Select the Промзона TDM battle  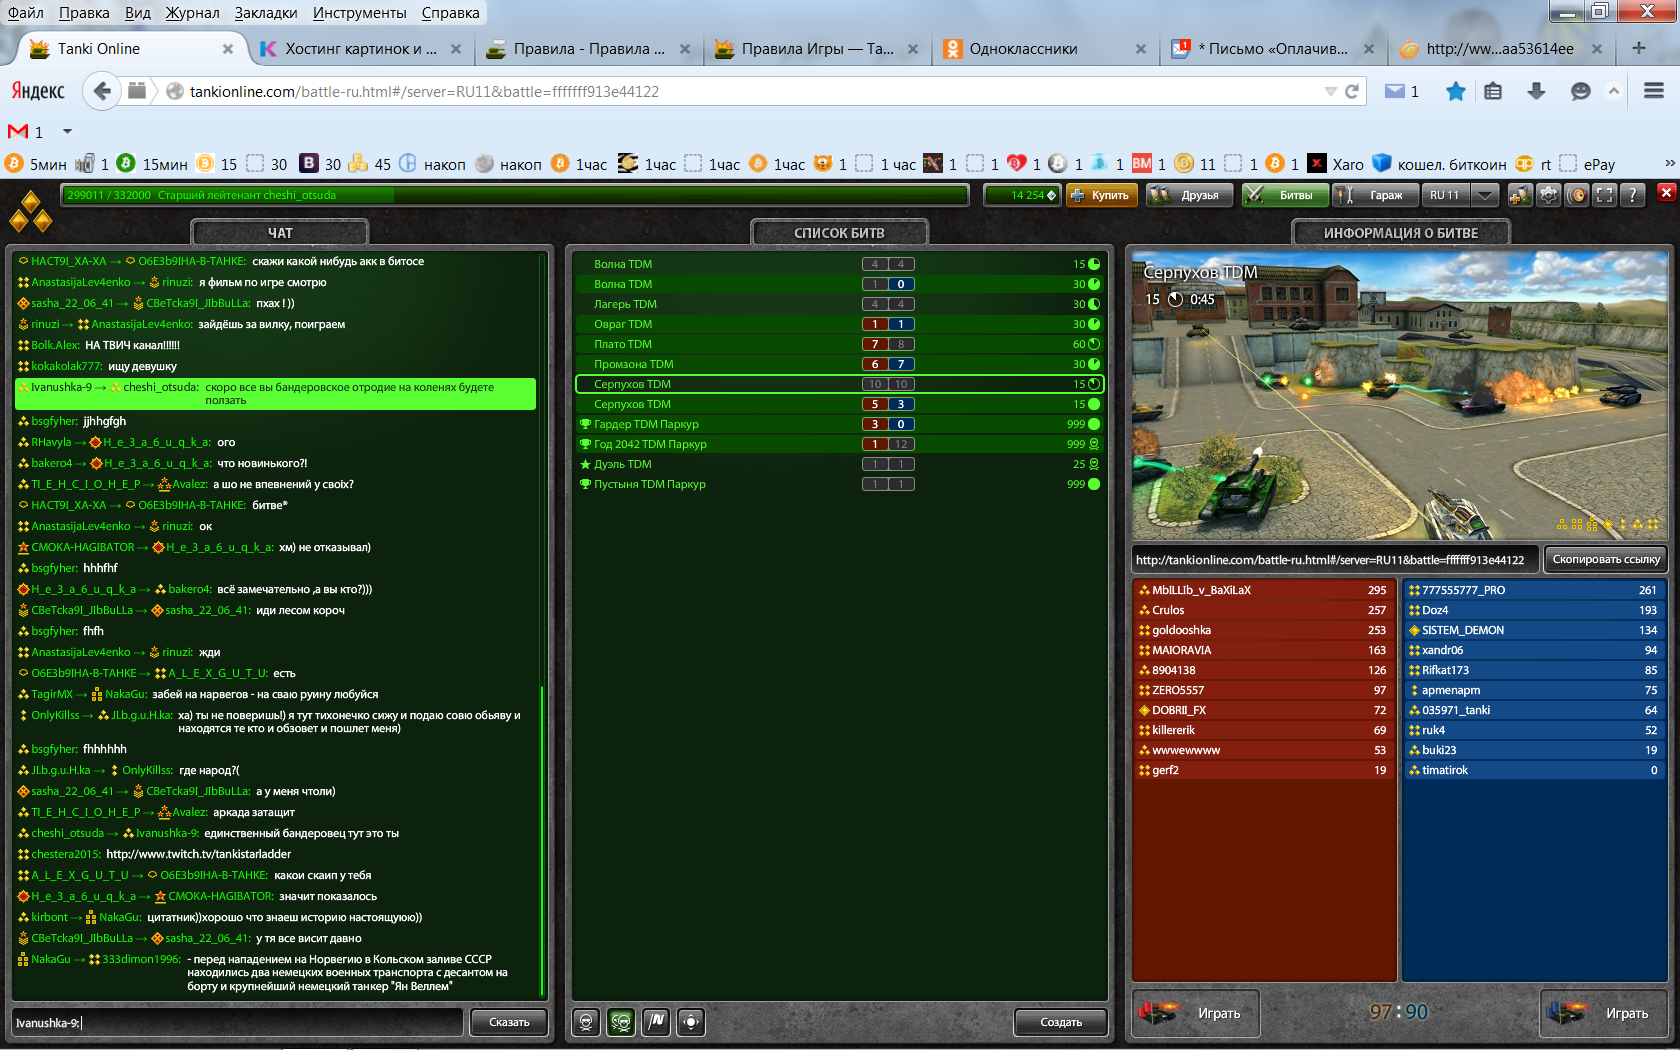pyautogui.click(x=840, y=364)
